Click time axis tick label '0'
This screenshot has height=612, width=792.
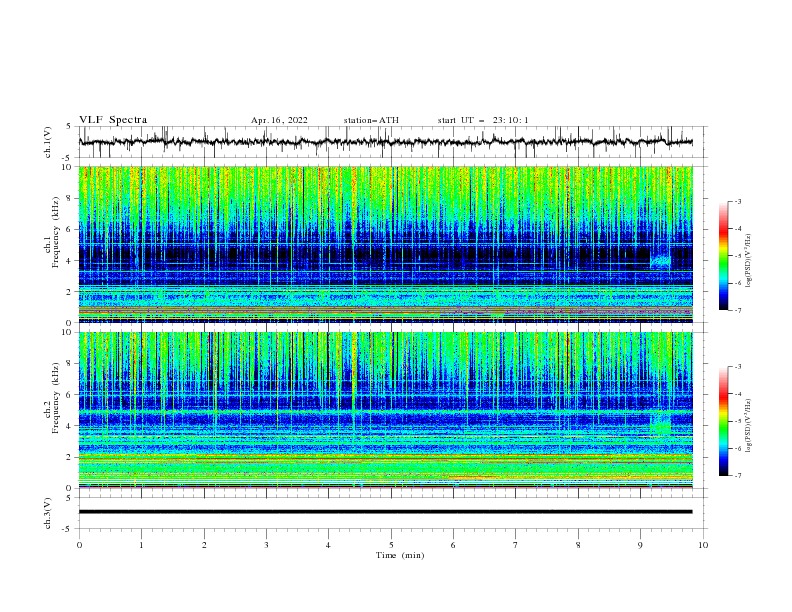[x=79, y=545]
